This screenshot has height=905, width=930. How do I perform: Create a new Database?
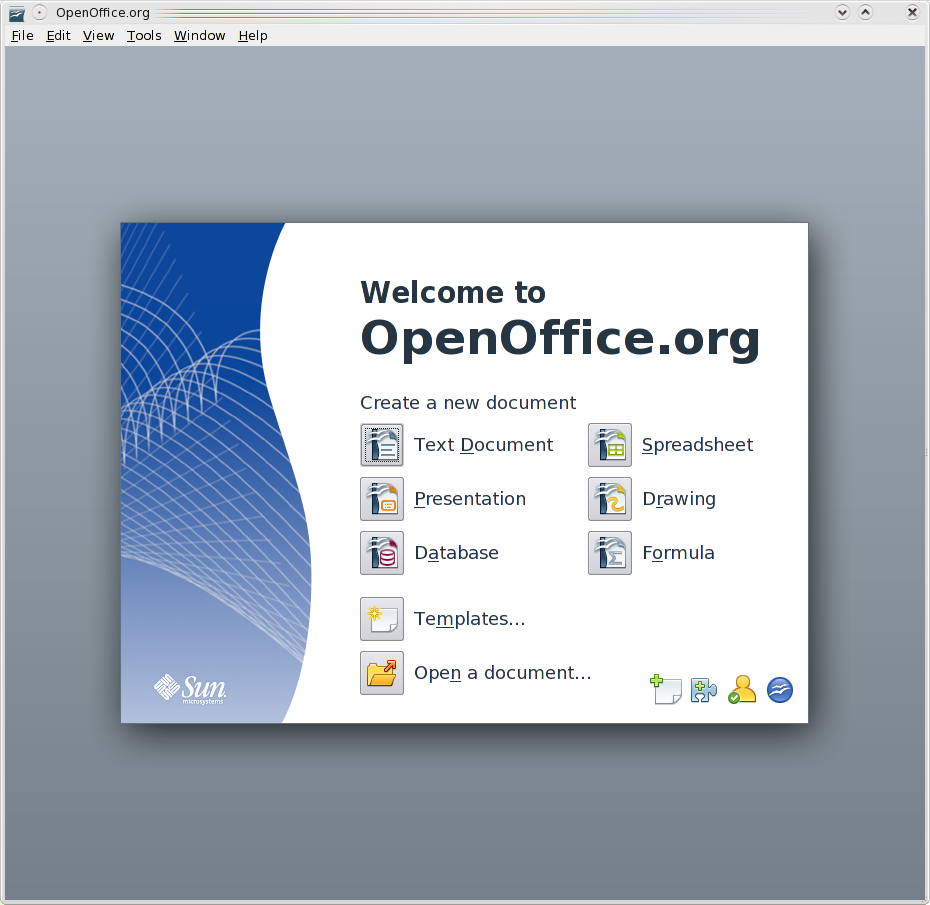tap(382, 553)
